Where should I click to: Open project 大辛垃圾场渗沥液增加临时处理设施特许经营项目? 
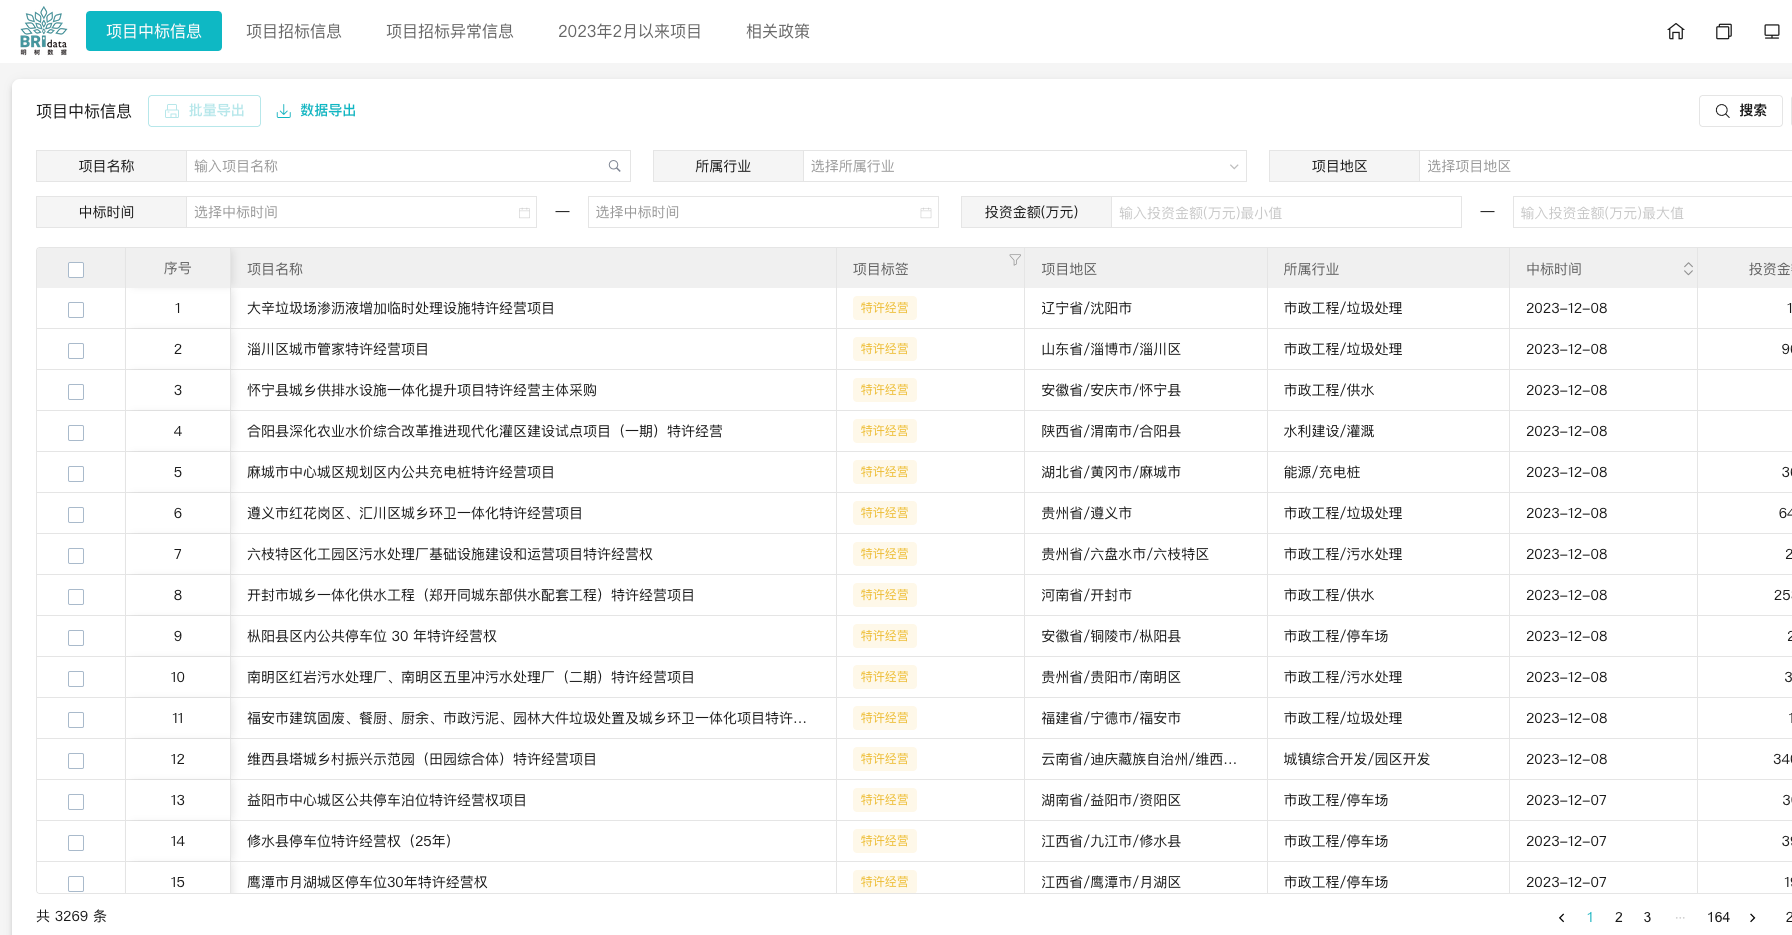[401, 308]
